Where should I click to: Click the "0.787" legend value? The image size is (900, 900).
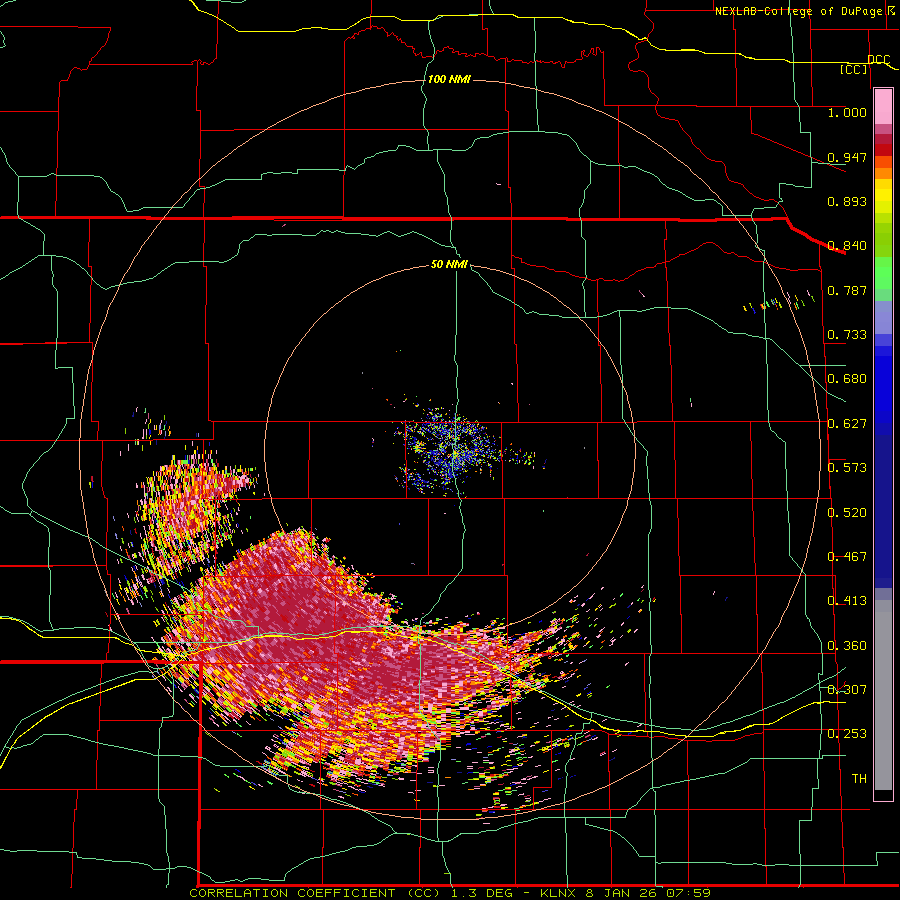pos(847,290)
